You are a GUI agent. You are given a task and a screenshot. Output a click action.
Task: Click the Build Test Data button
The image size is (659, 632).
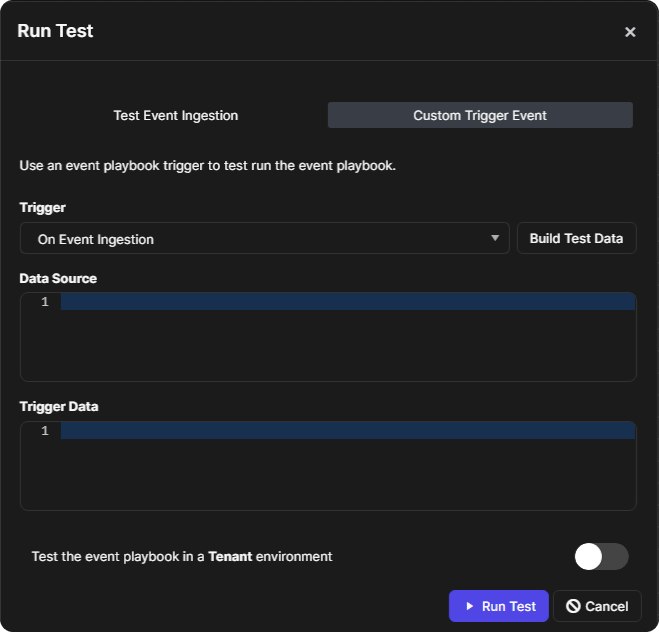click(x=576, y=239)
